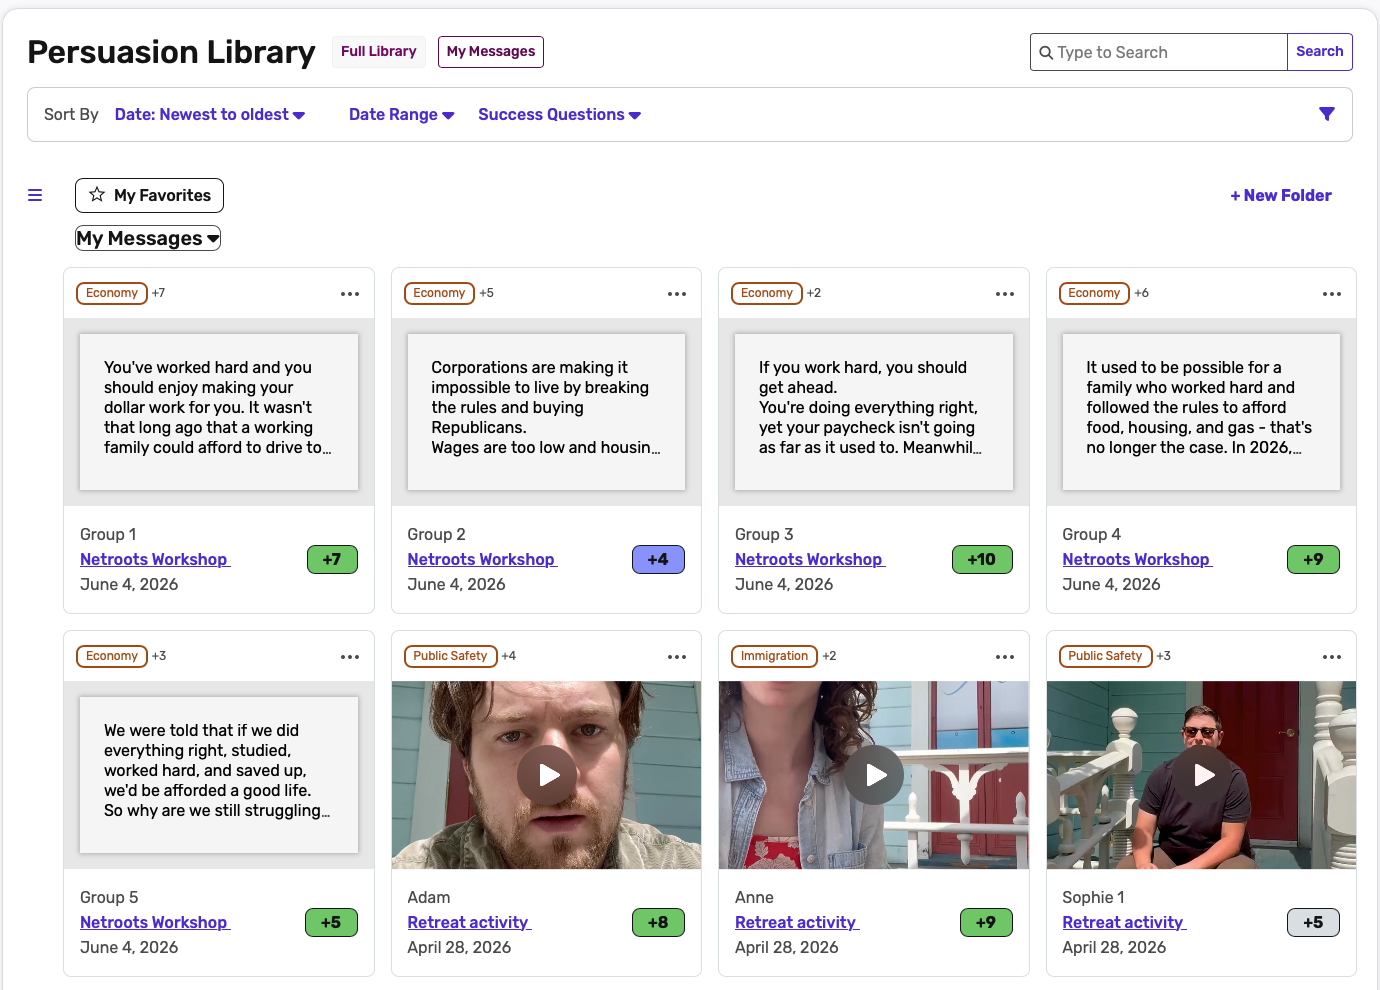Screen dimensions: 1380x990
Task: Click Public Safety tag on Sophie 1 card
Action: click(x=1105, y=656)
